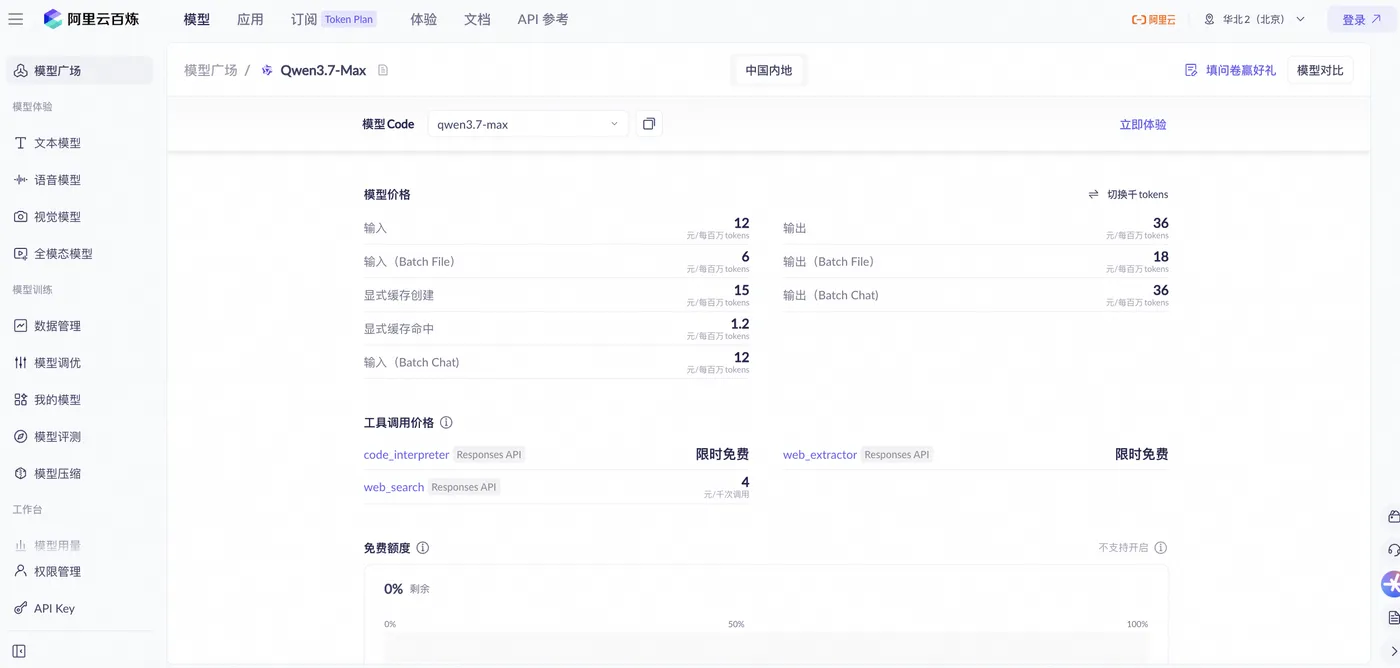Open 模型评测 in the sidebar

[80, 437]
